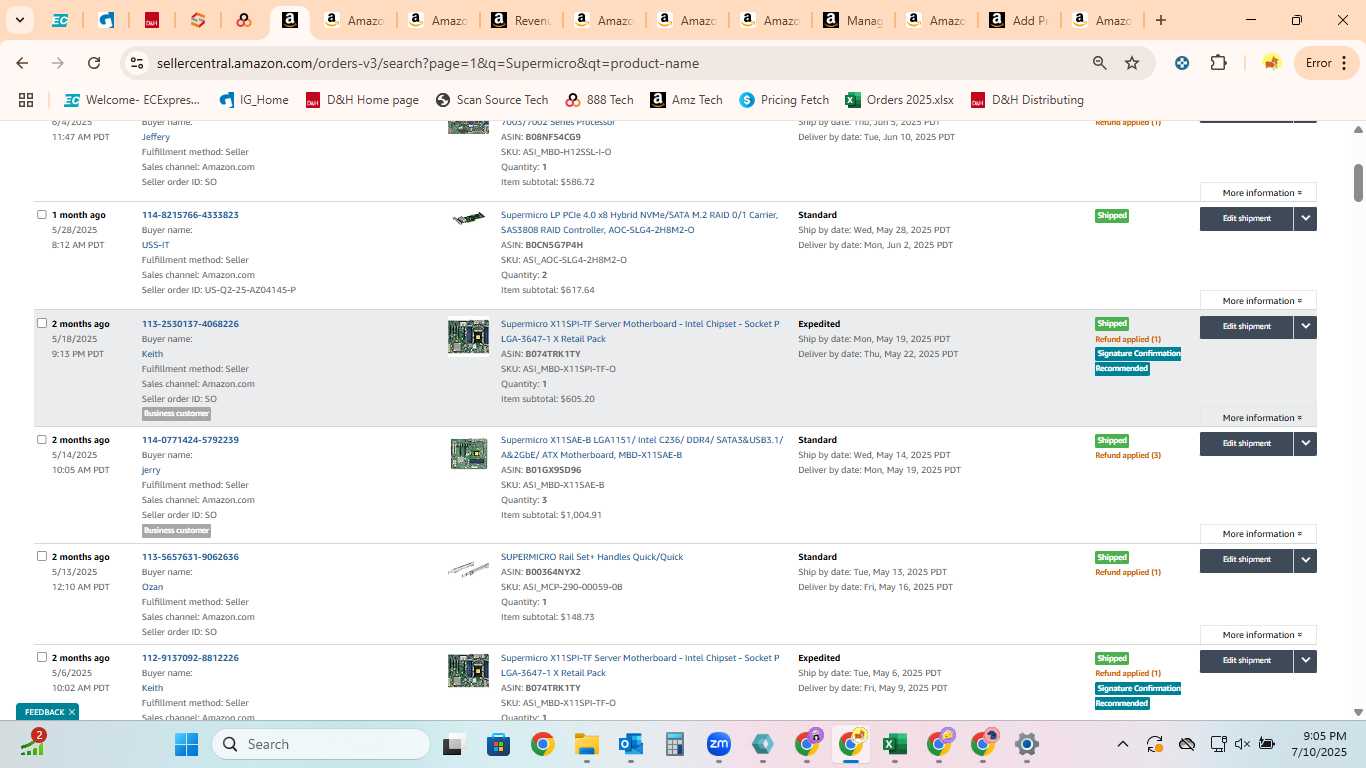This screenshot has width=1366, height=768.
Task: Click the volume muted tray icon
Action: point(1242,744)
